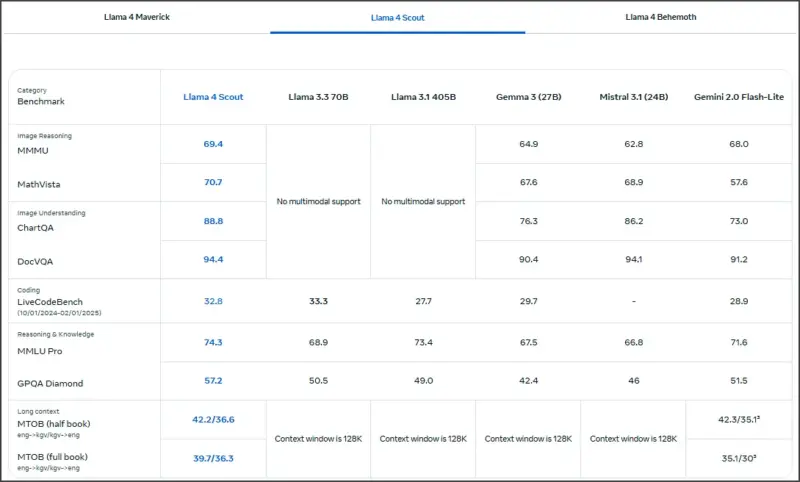This screenshot has width=800, height=482.
Task: Click "No multimodal support" under Llama 3.3 70B
Action: pyautogui.click(x=318, y=201)
